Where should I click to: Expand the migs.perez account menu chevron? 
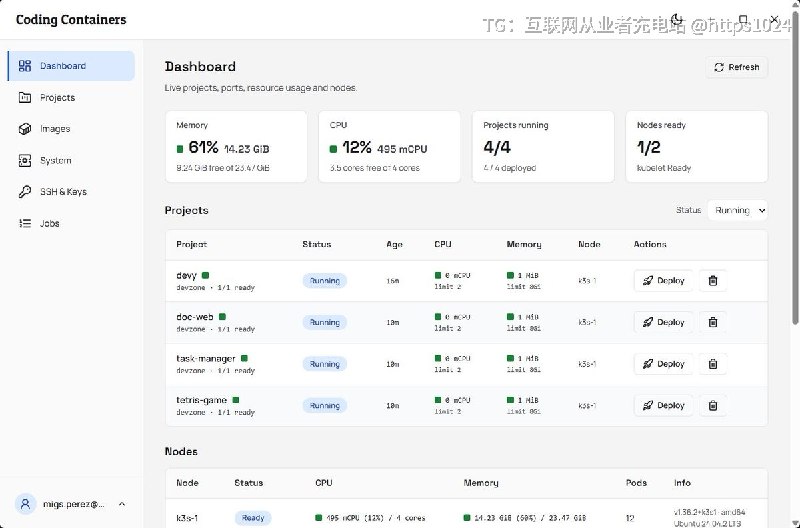pos(122,504)
